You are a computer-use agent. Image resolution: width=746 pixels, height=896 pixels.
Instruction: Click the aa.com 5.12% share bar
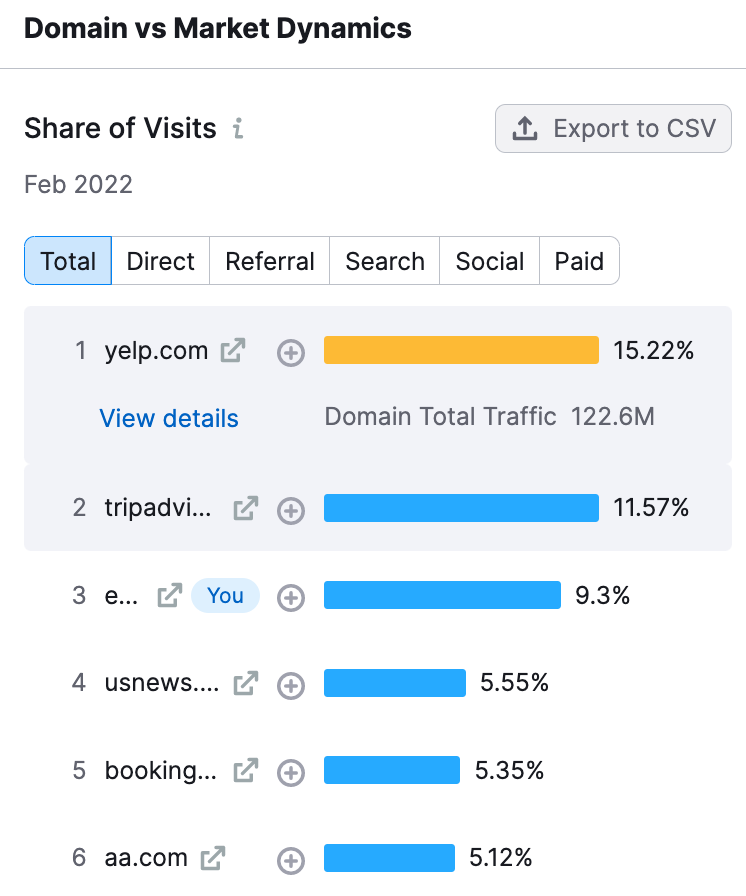(390, 858)
